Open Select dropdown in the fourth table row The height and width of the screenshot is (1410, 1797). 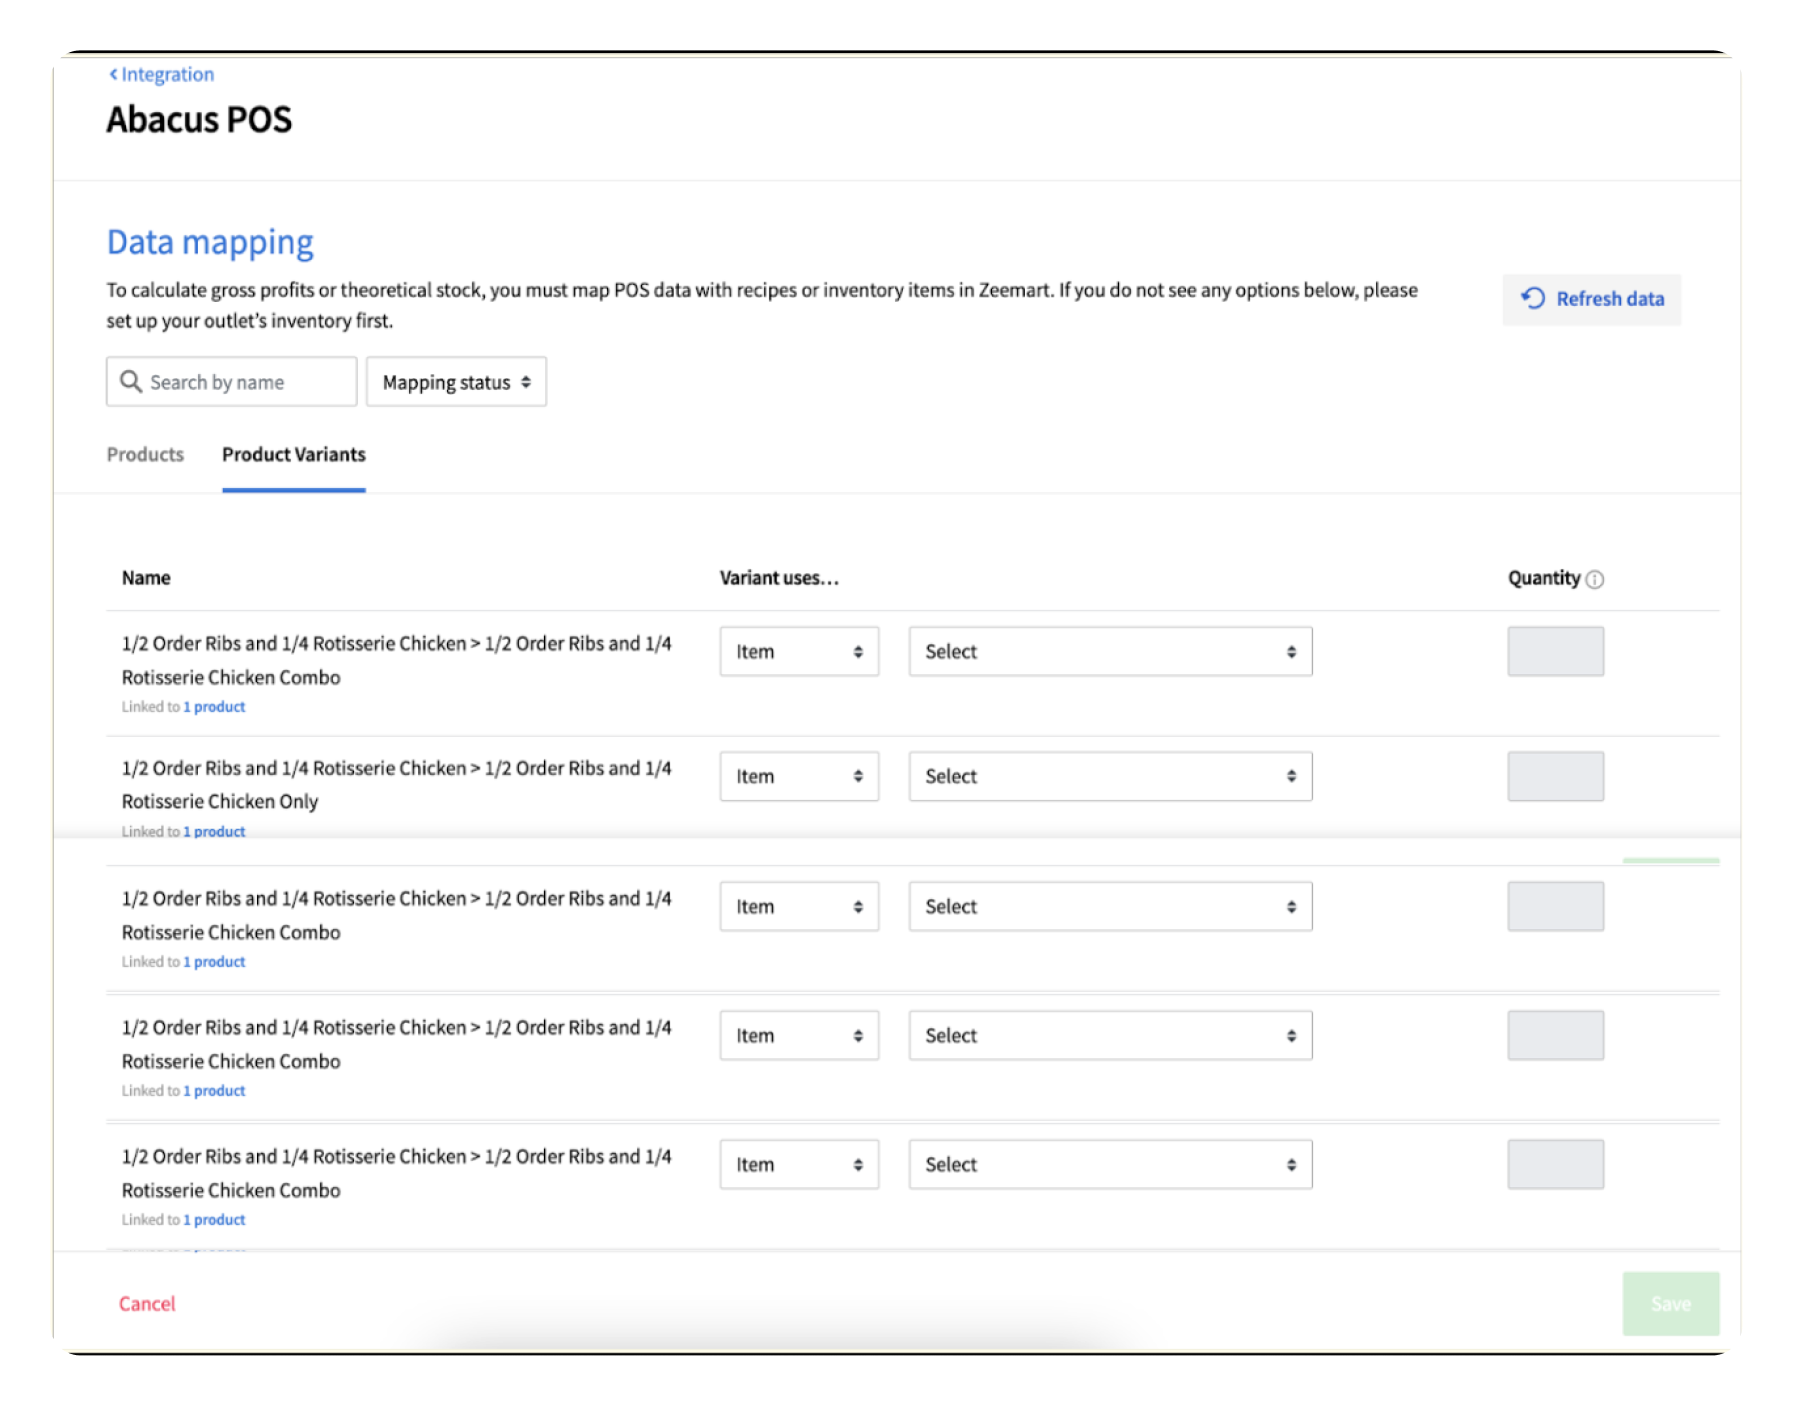click(x=1110, y=1035)
